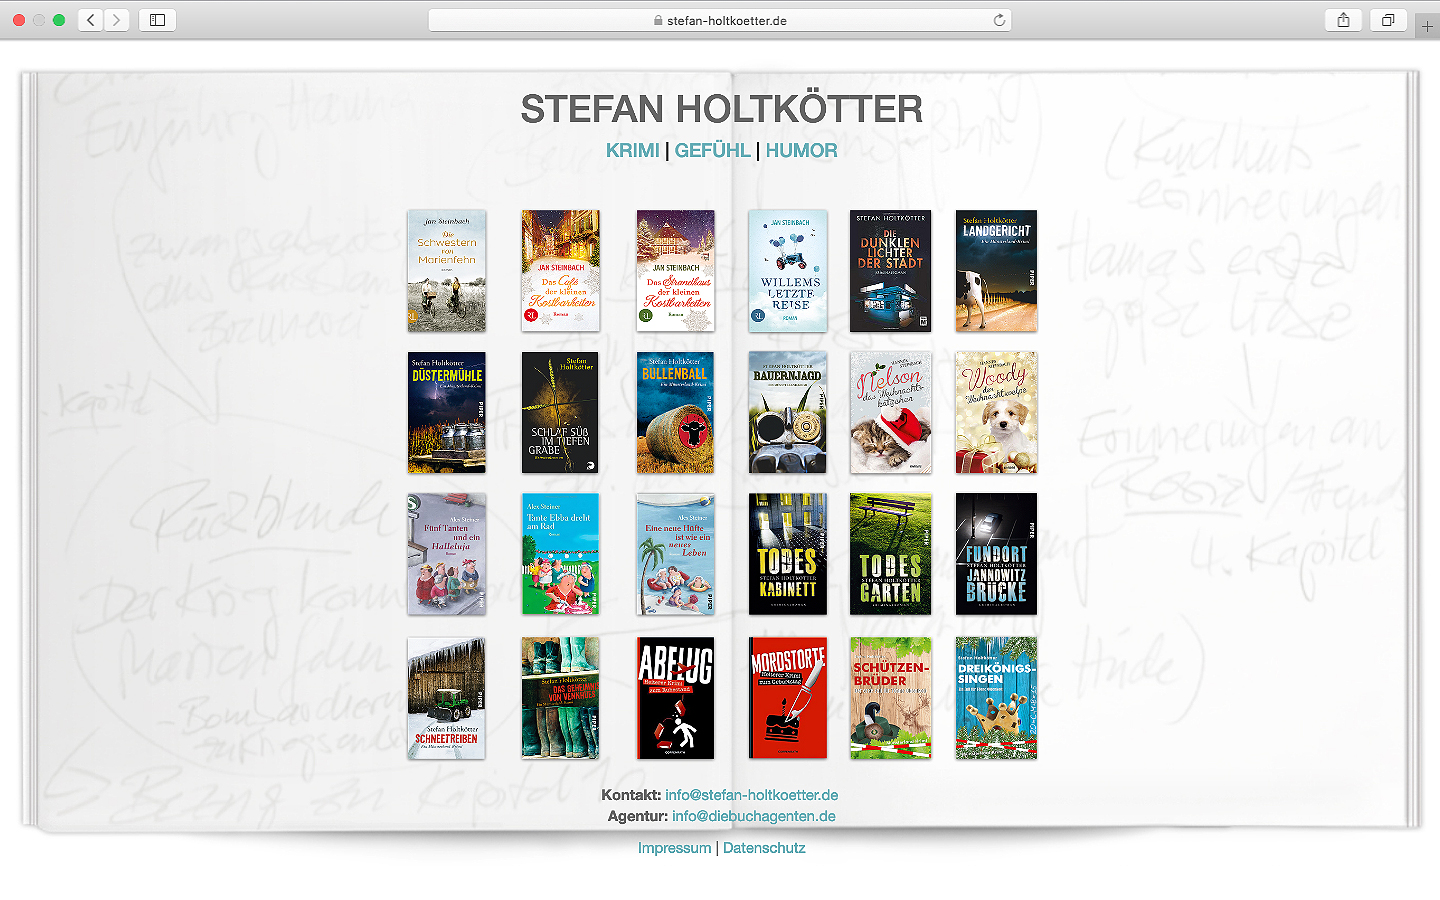Open book cover Mordstorte

tap(788, 698)
